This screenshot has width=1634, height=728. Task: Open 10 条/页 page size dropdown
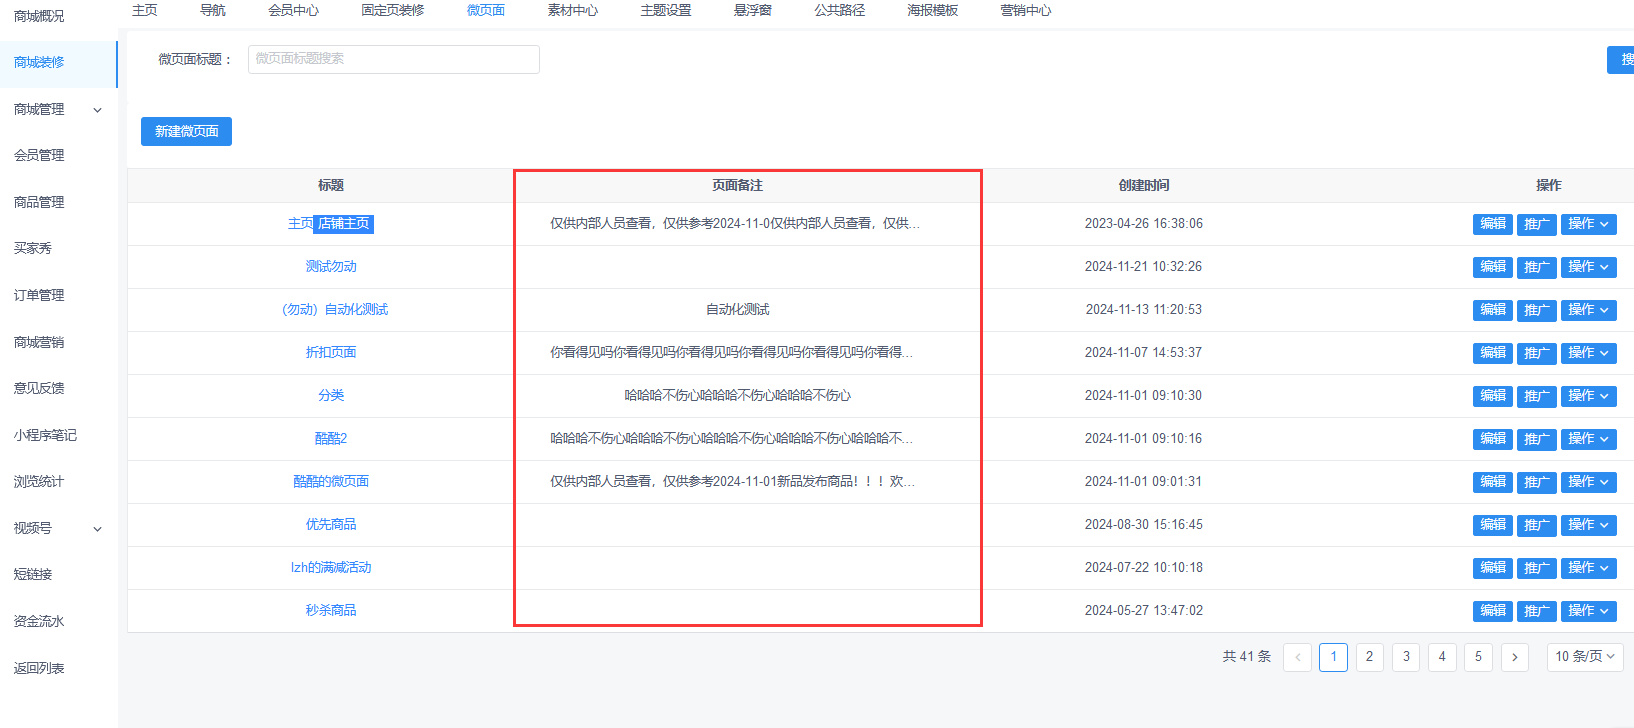(1584, 657)
